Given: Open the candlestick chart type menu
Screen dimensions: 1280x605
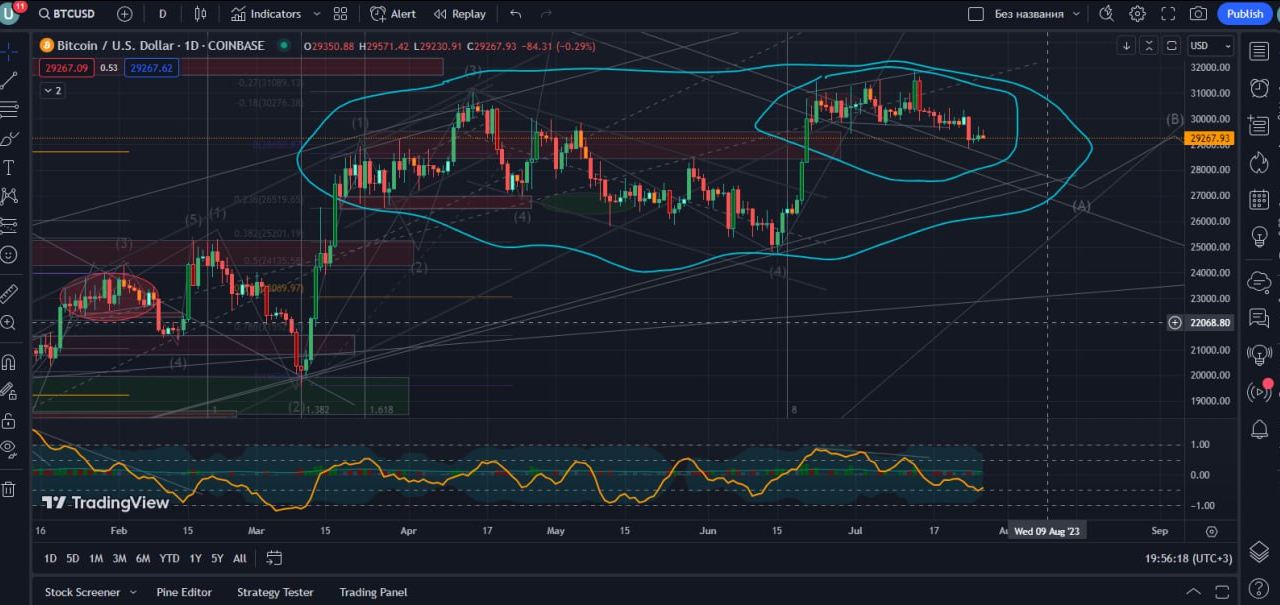Looking at the screenshot, I should (200, 14).
